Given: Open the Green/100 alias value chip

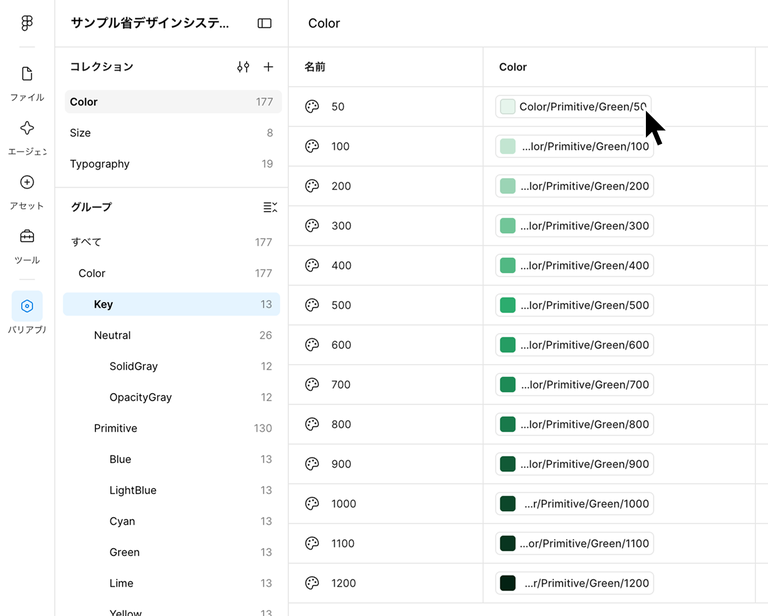Looking at the screenshot, I should point(575,146).
